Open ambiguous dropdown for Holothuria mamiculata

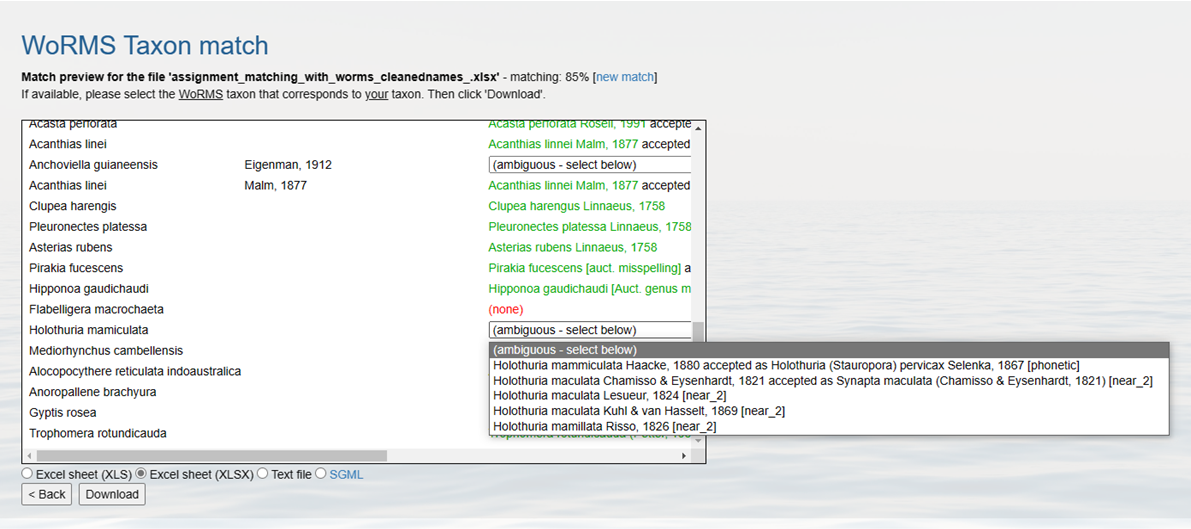pos(590,330)
